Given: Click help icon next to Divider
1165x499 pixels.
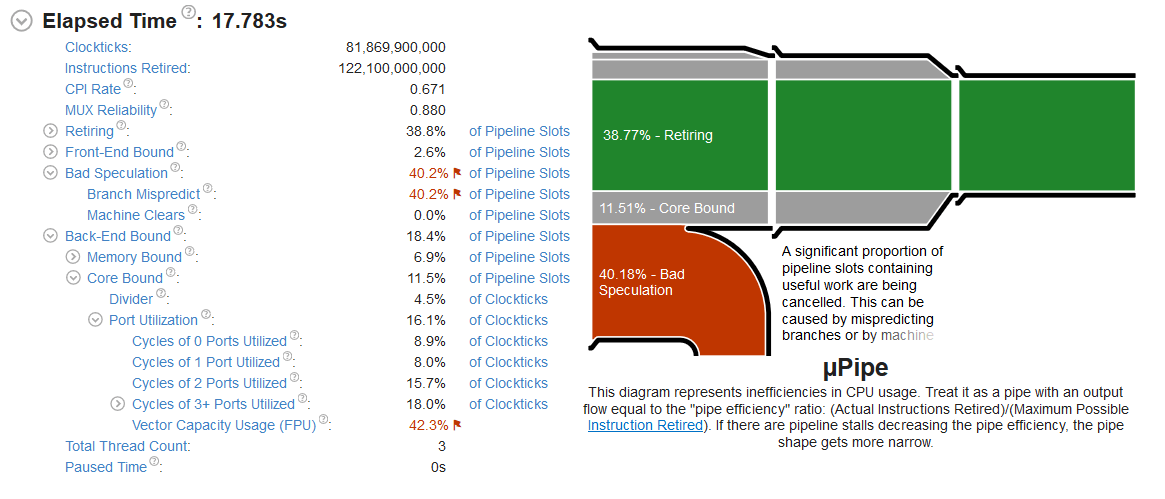Looking at the screenshot, I should tap(161, 295).
